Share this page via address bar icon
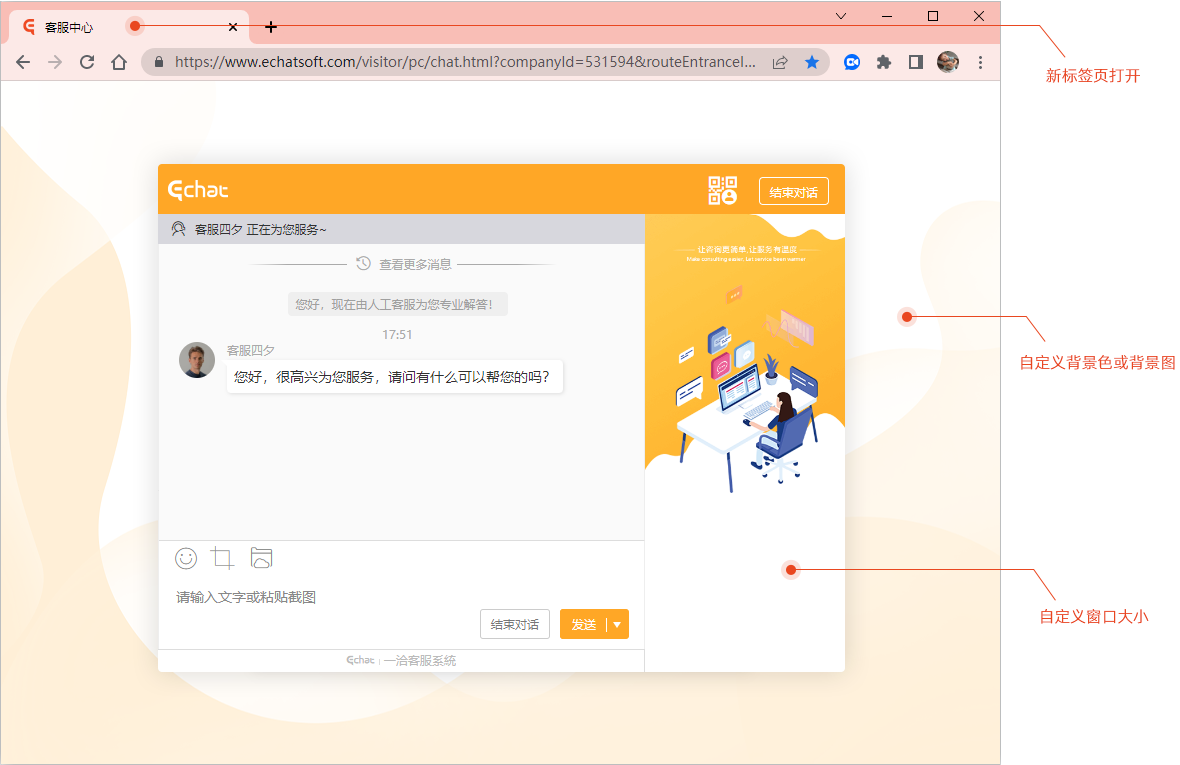1180x765 pixels. tap(780, 62)
